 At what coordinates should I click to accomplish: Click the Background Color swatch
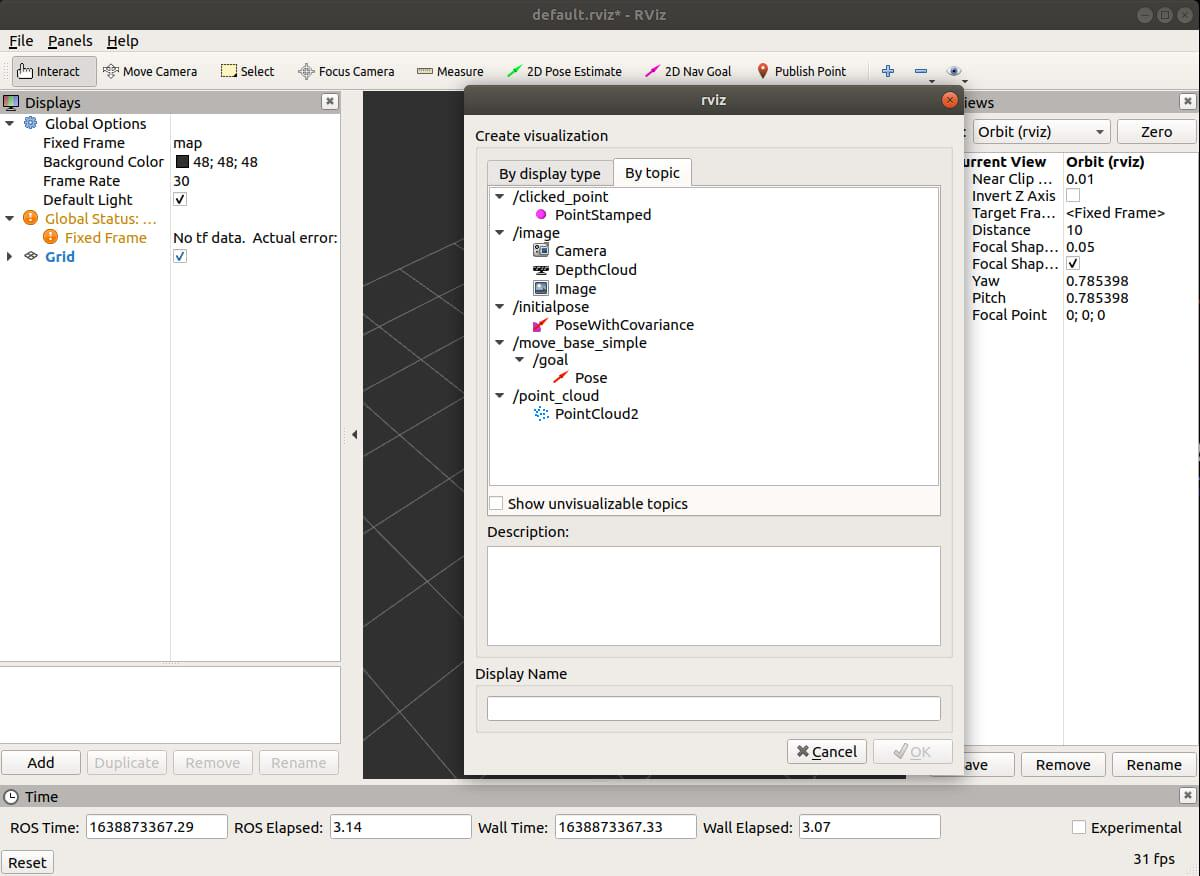[x=182, y=162]
